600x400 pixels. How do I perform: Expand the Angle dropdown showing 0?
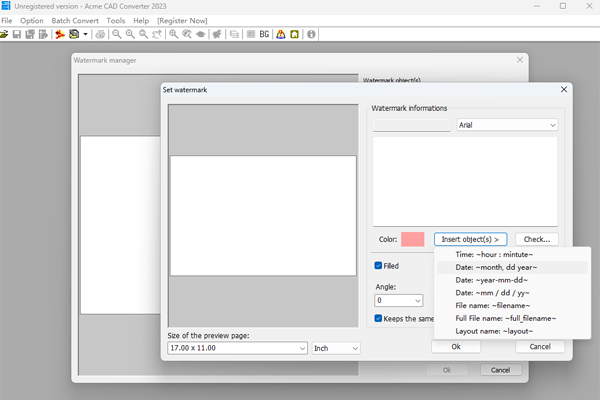pyautogui.click(x=398, y=300)
